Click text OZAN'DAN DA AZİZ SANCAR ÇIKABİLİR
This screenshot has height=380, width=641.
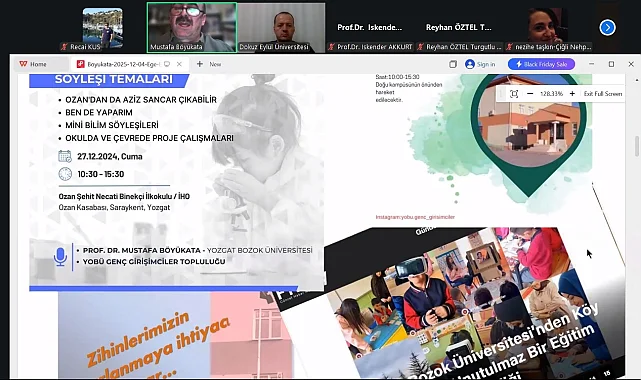(141, 100)
